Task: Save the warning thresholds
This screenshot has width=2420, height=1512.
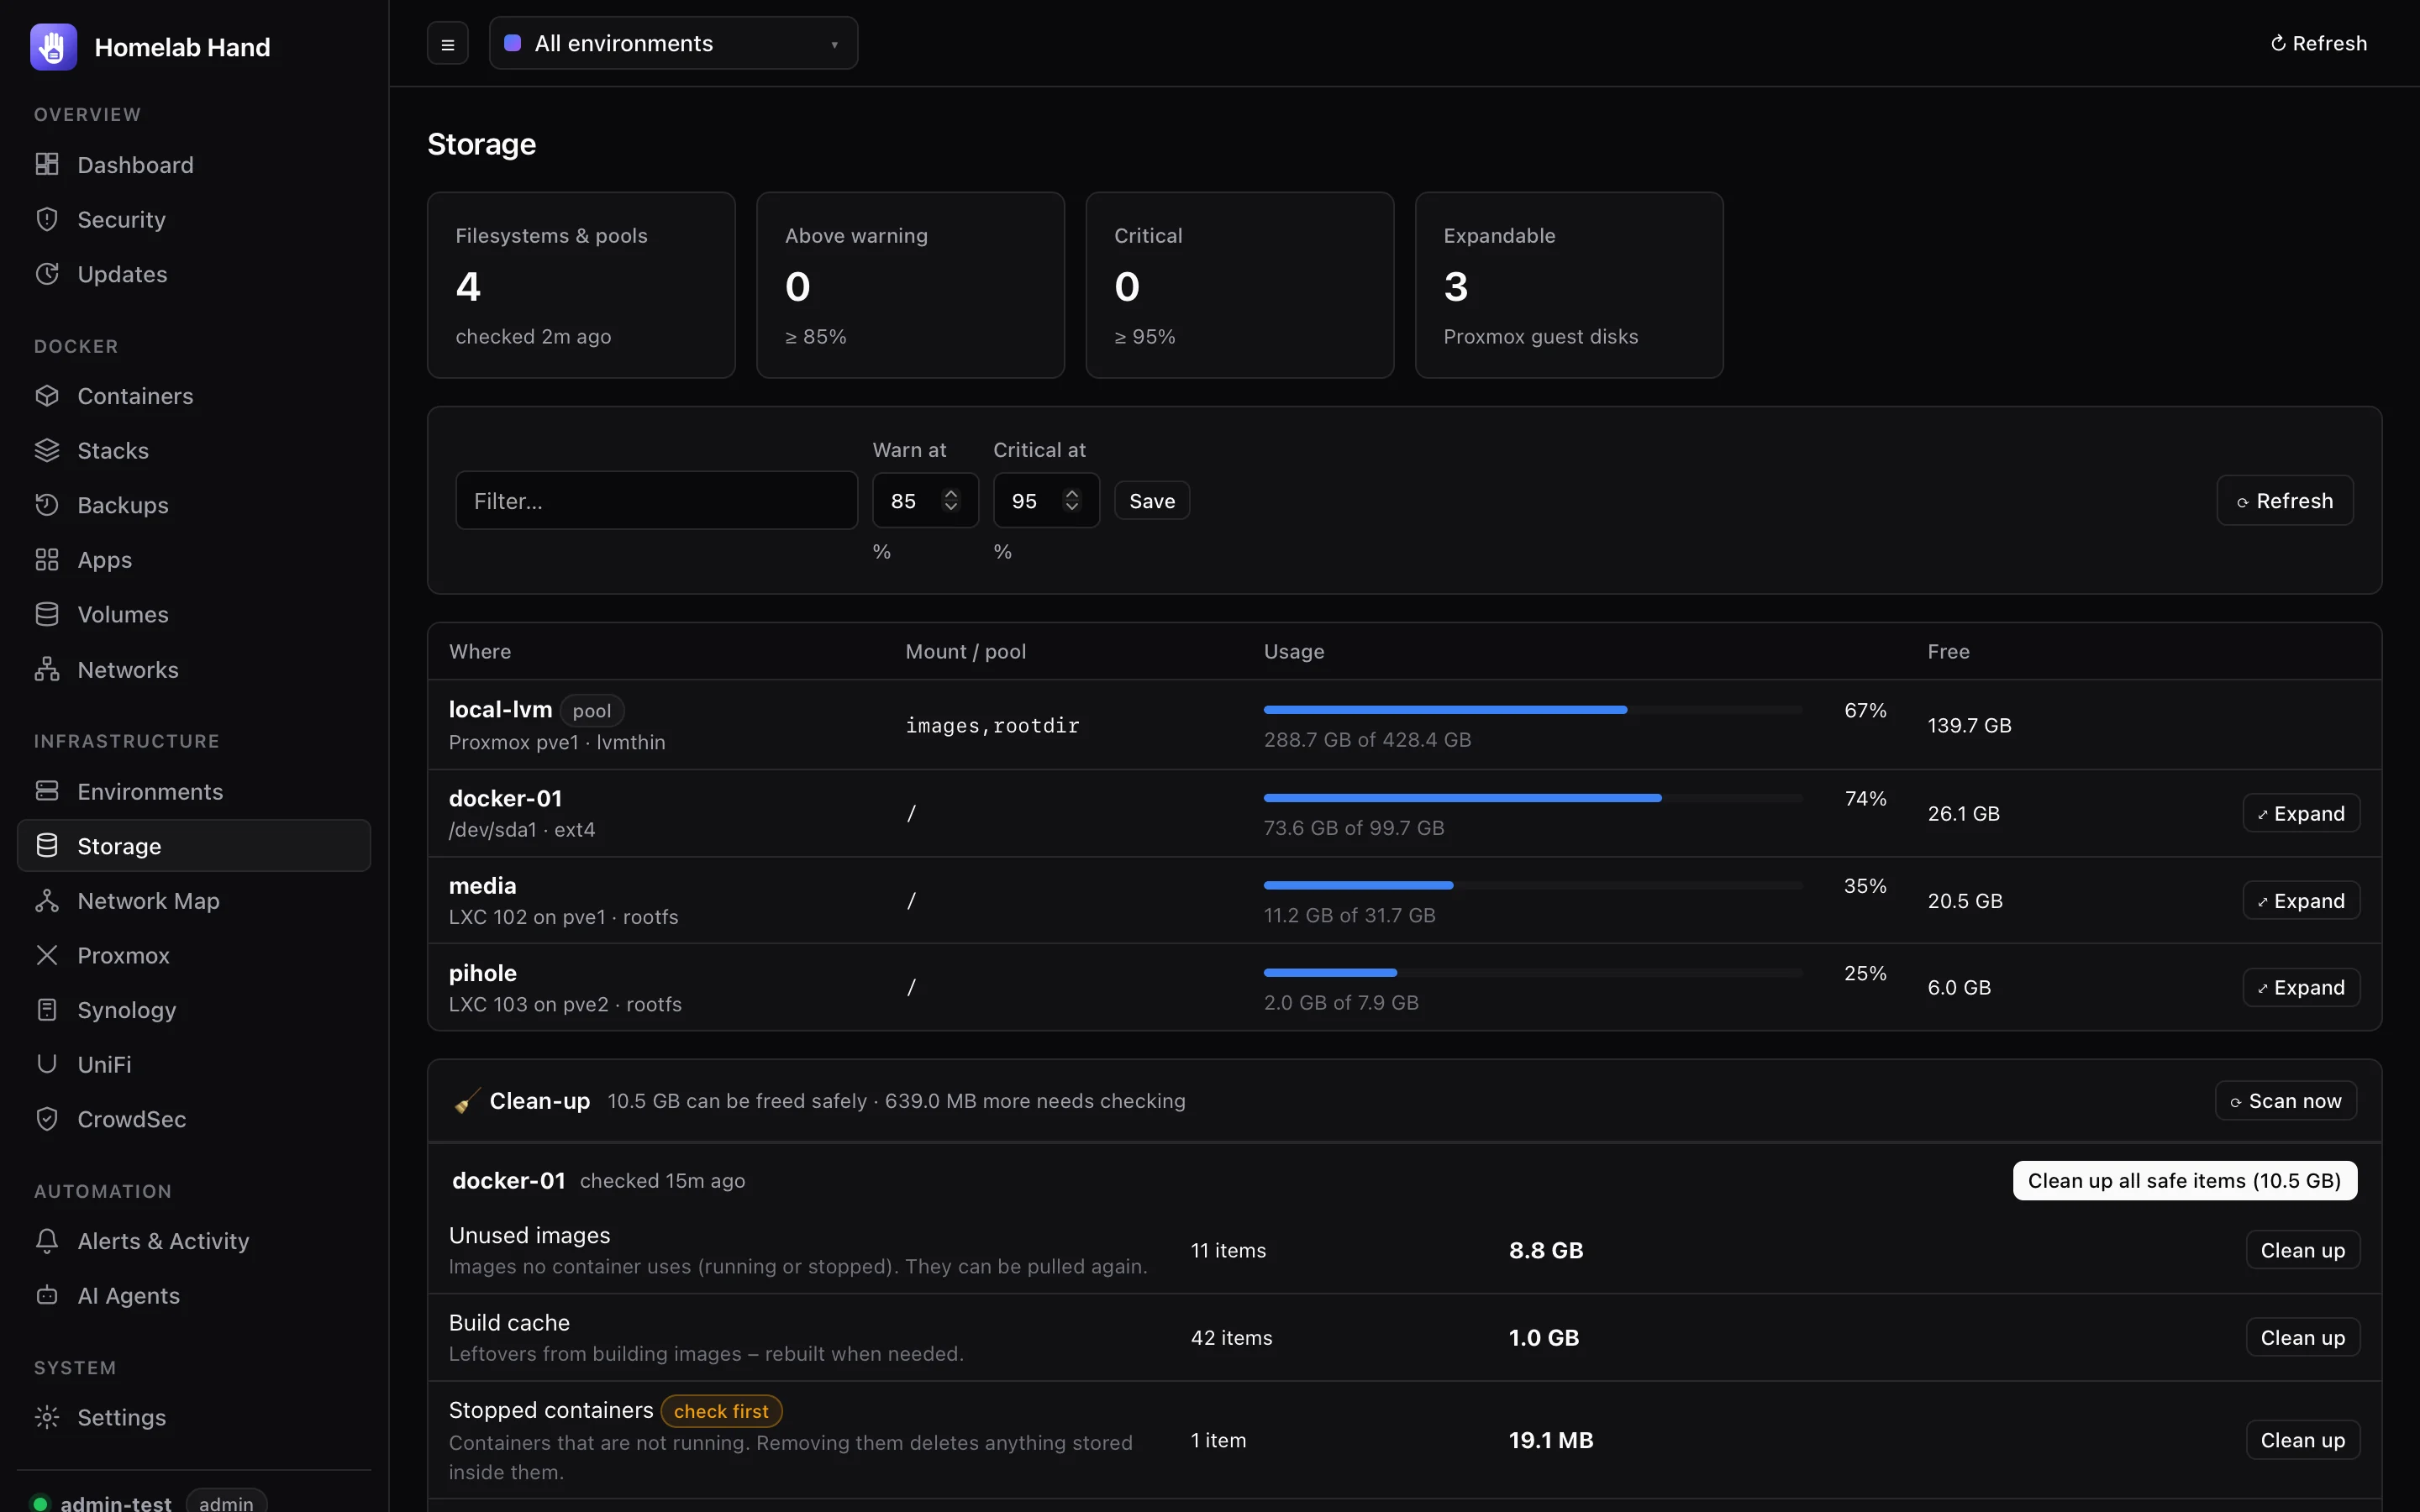Action: pyautogui.click(x=1152, y=500)
